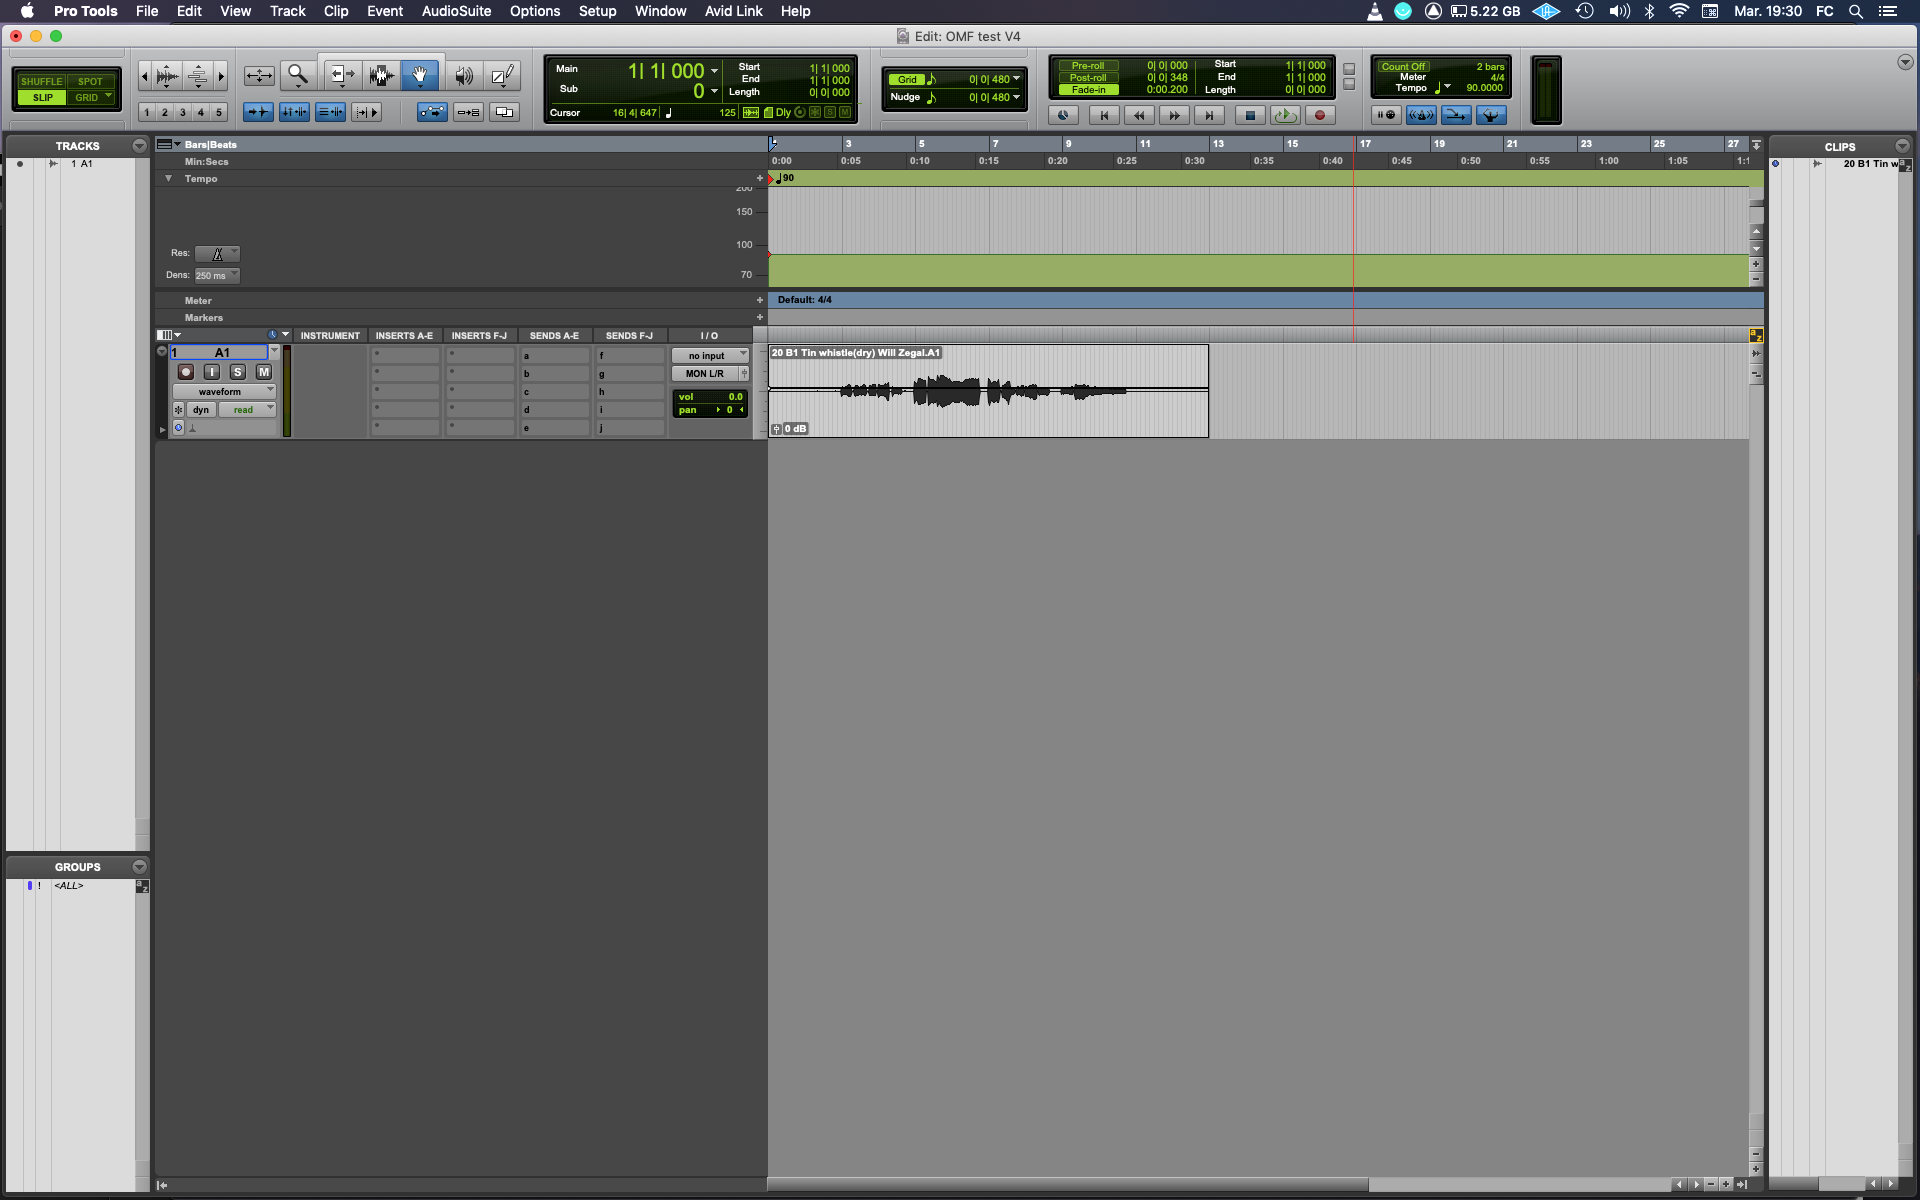The width and height of the screenshot is (1920, 1200).
Task: Mute track A1 with M button
Action: [264, 372]
